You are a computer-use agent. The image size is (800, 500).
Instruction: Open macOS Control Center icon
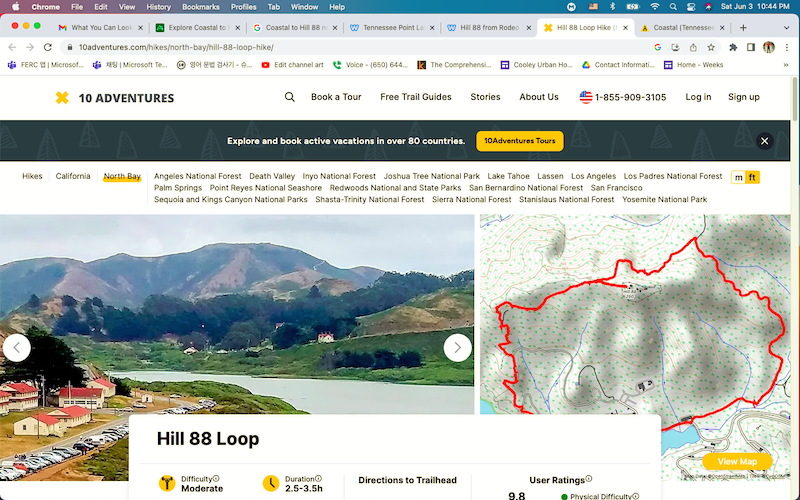[691, 7]
